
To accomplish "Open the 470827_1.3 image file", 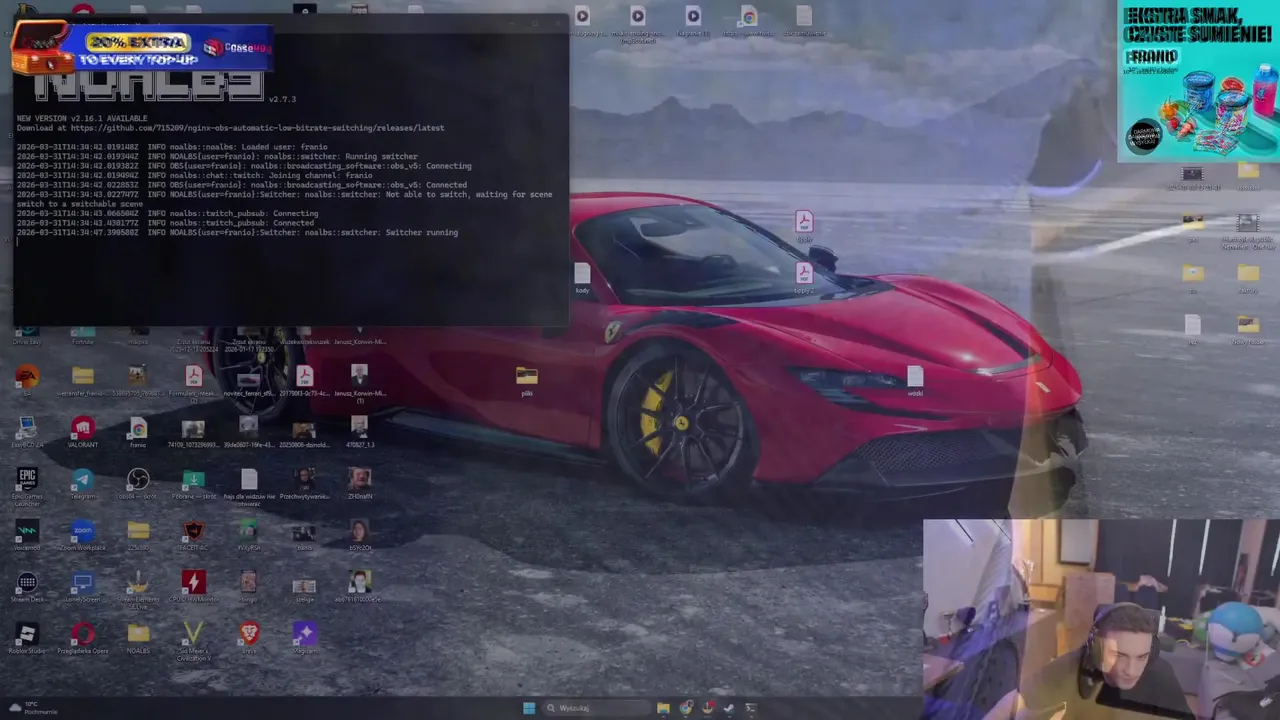I will click(x=360, y=432).
